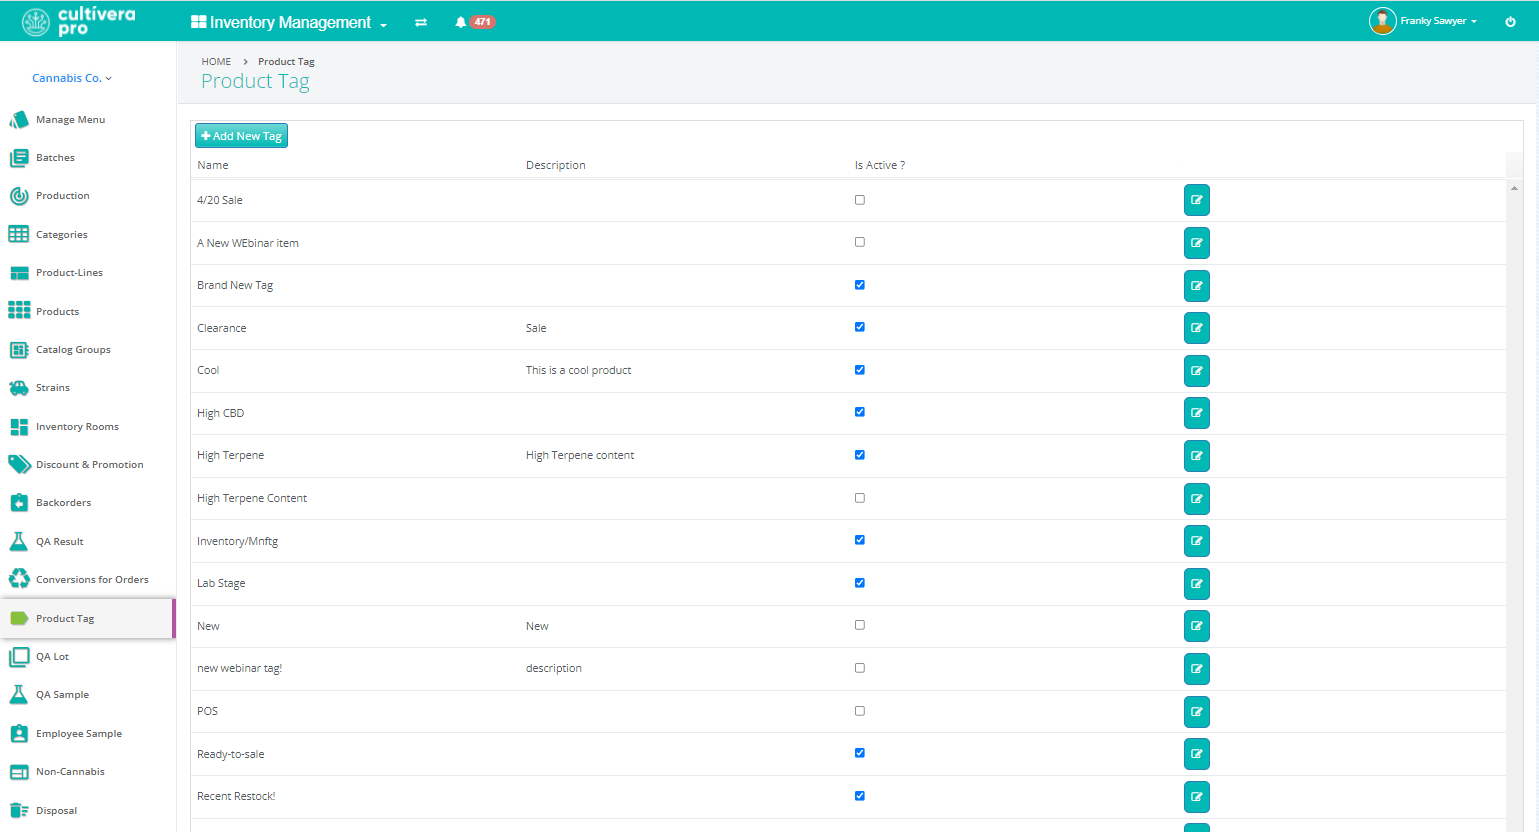This screenshot has width=1539, height=832.
Task: Open Batches from the sidebar
Action: tap(55, 158)
